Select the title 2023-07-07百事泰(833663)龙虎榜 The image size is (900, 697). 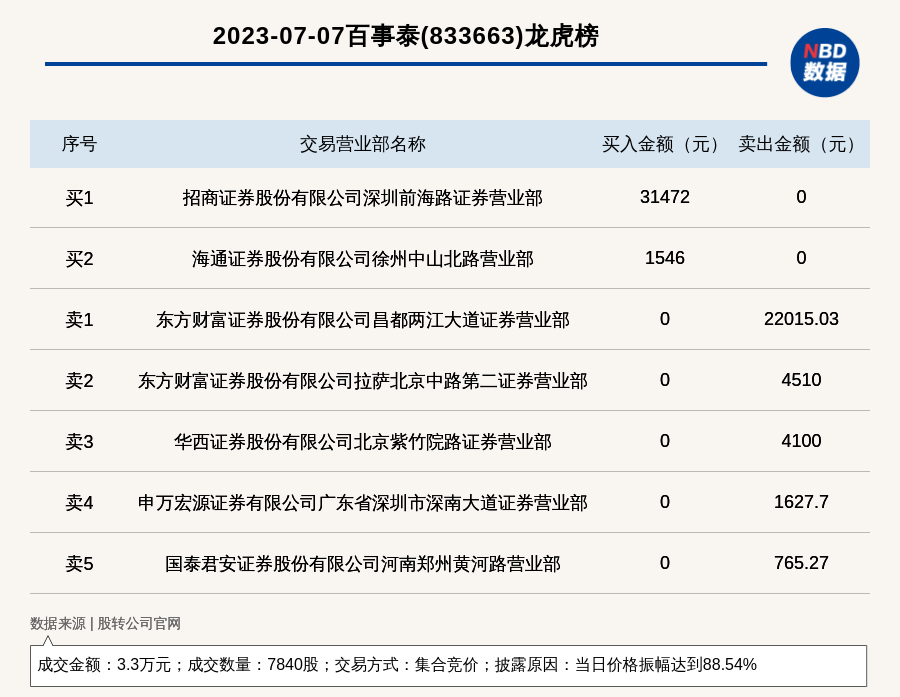(406, 36)
